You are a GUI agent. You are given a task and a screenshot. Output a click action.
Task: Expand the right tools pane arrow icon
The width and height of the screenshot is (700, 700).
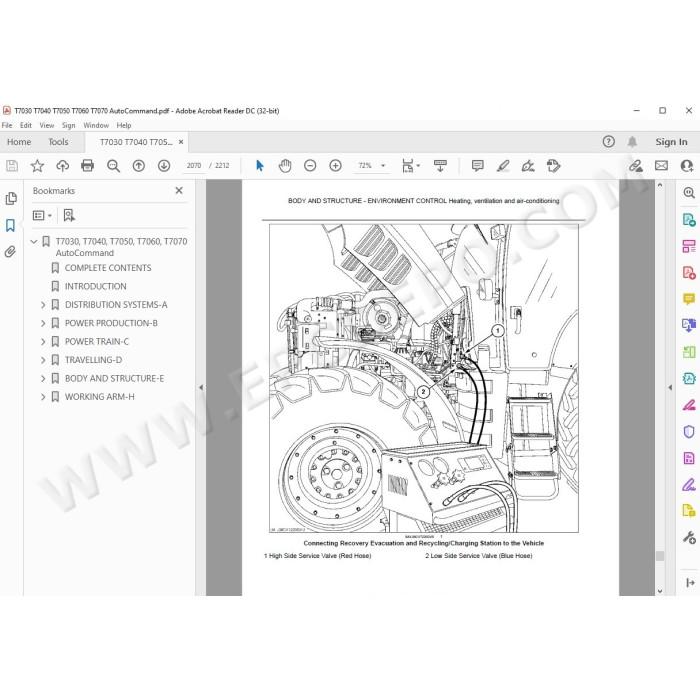(690, 583)
